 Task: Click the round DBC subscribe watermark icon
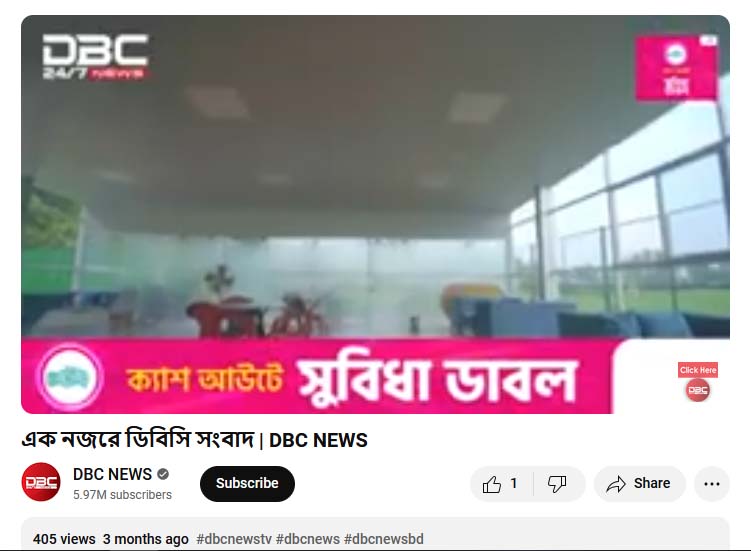pyautogui.click(x=697, y=390)
